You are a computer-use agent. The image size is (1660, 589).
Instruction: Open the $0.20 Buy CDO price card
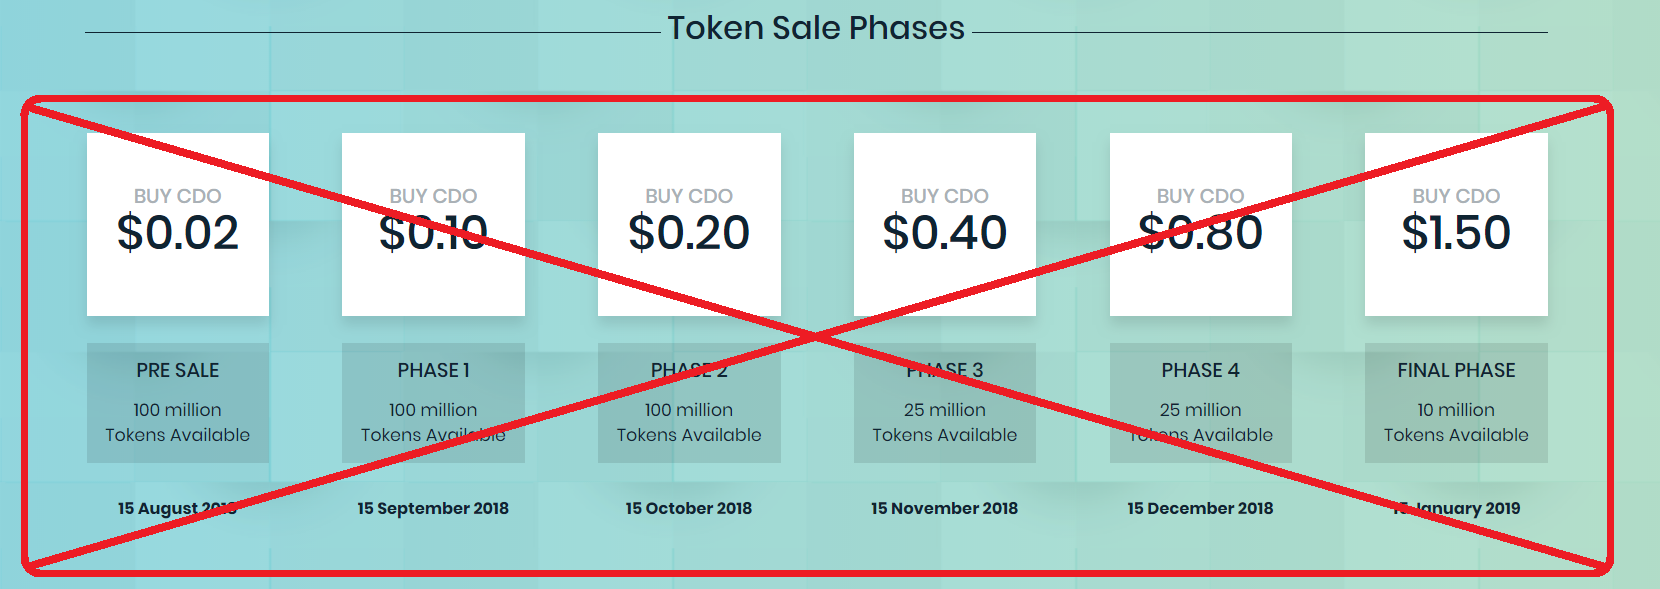pos(689,224)
